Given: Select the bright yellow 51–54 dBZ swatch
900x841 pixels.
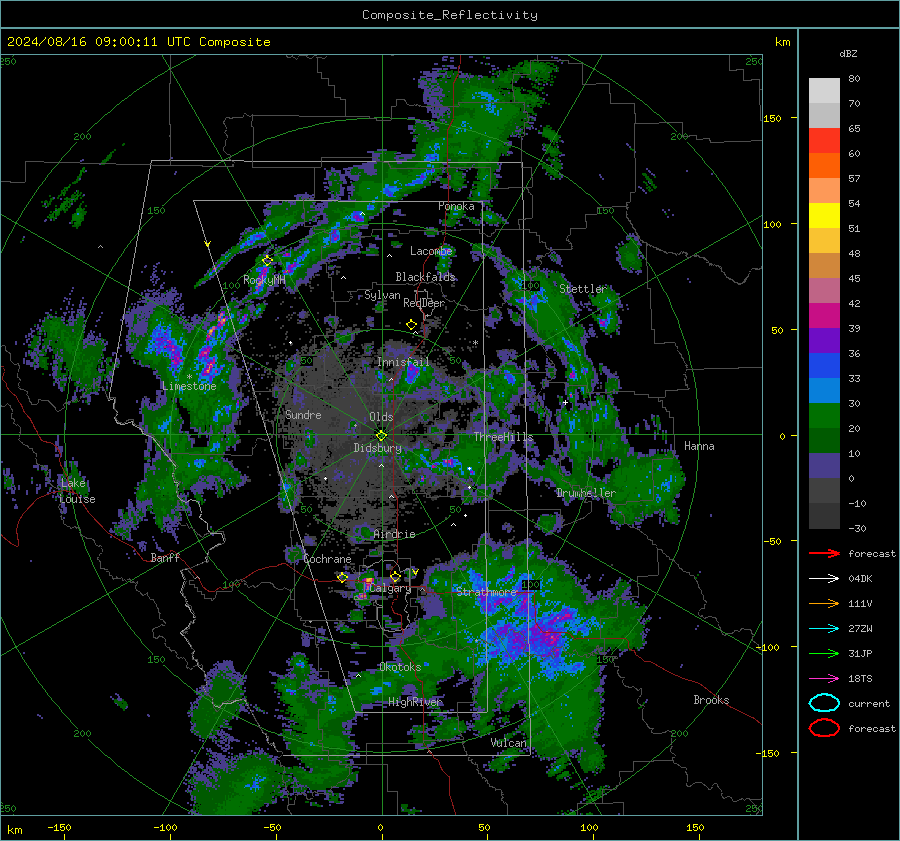Looking at the screenshot, I should point(824,216).
